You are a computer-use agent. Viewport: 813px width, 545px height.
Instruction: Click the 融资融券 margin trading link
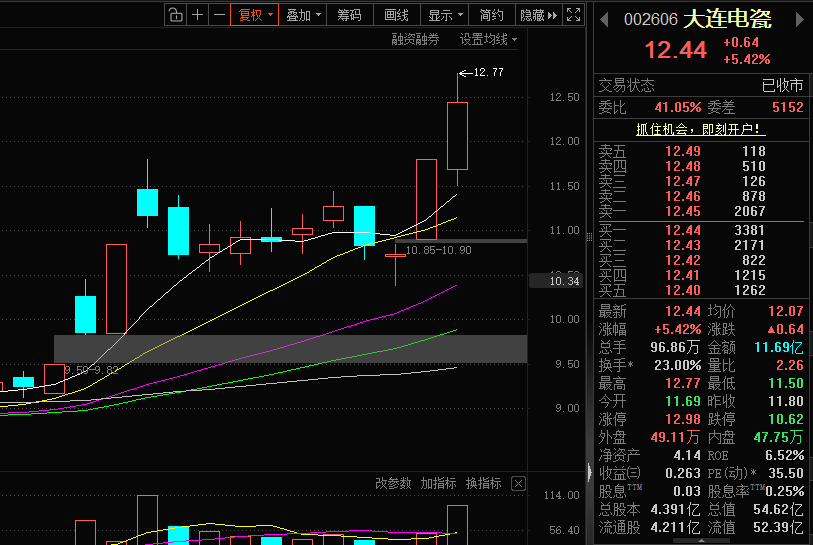click(415, 39)
